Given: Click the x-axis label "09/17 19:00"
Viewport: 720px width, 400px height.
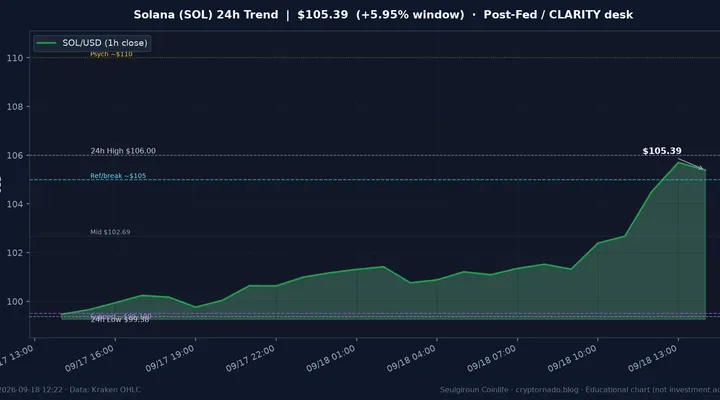Looking at the screenshot, I should point(170,359).
